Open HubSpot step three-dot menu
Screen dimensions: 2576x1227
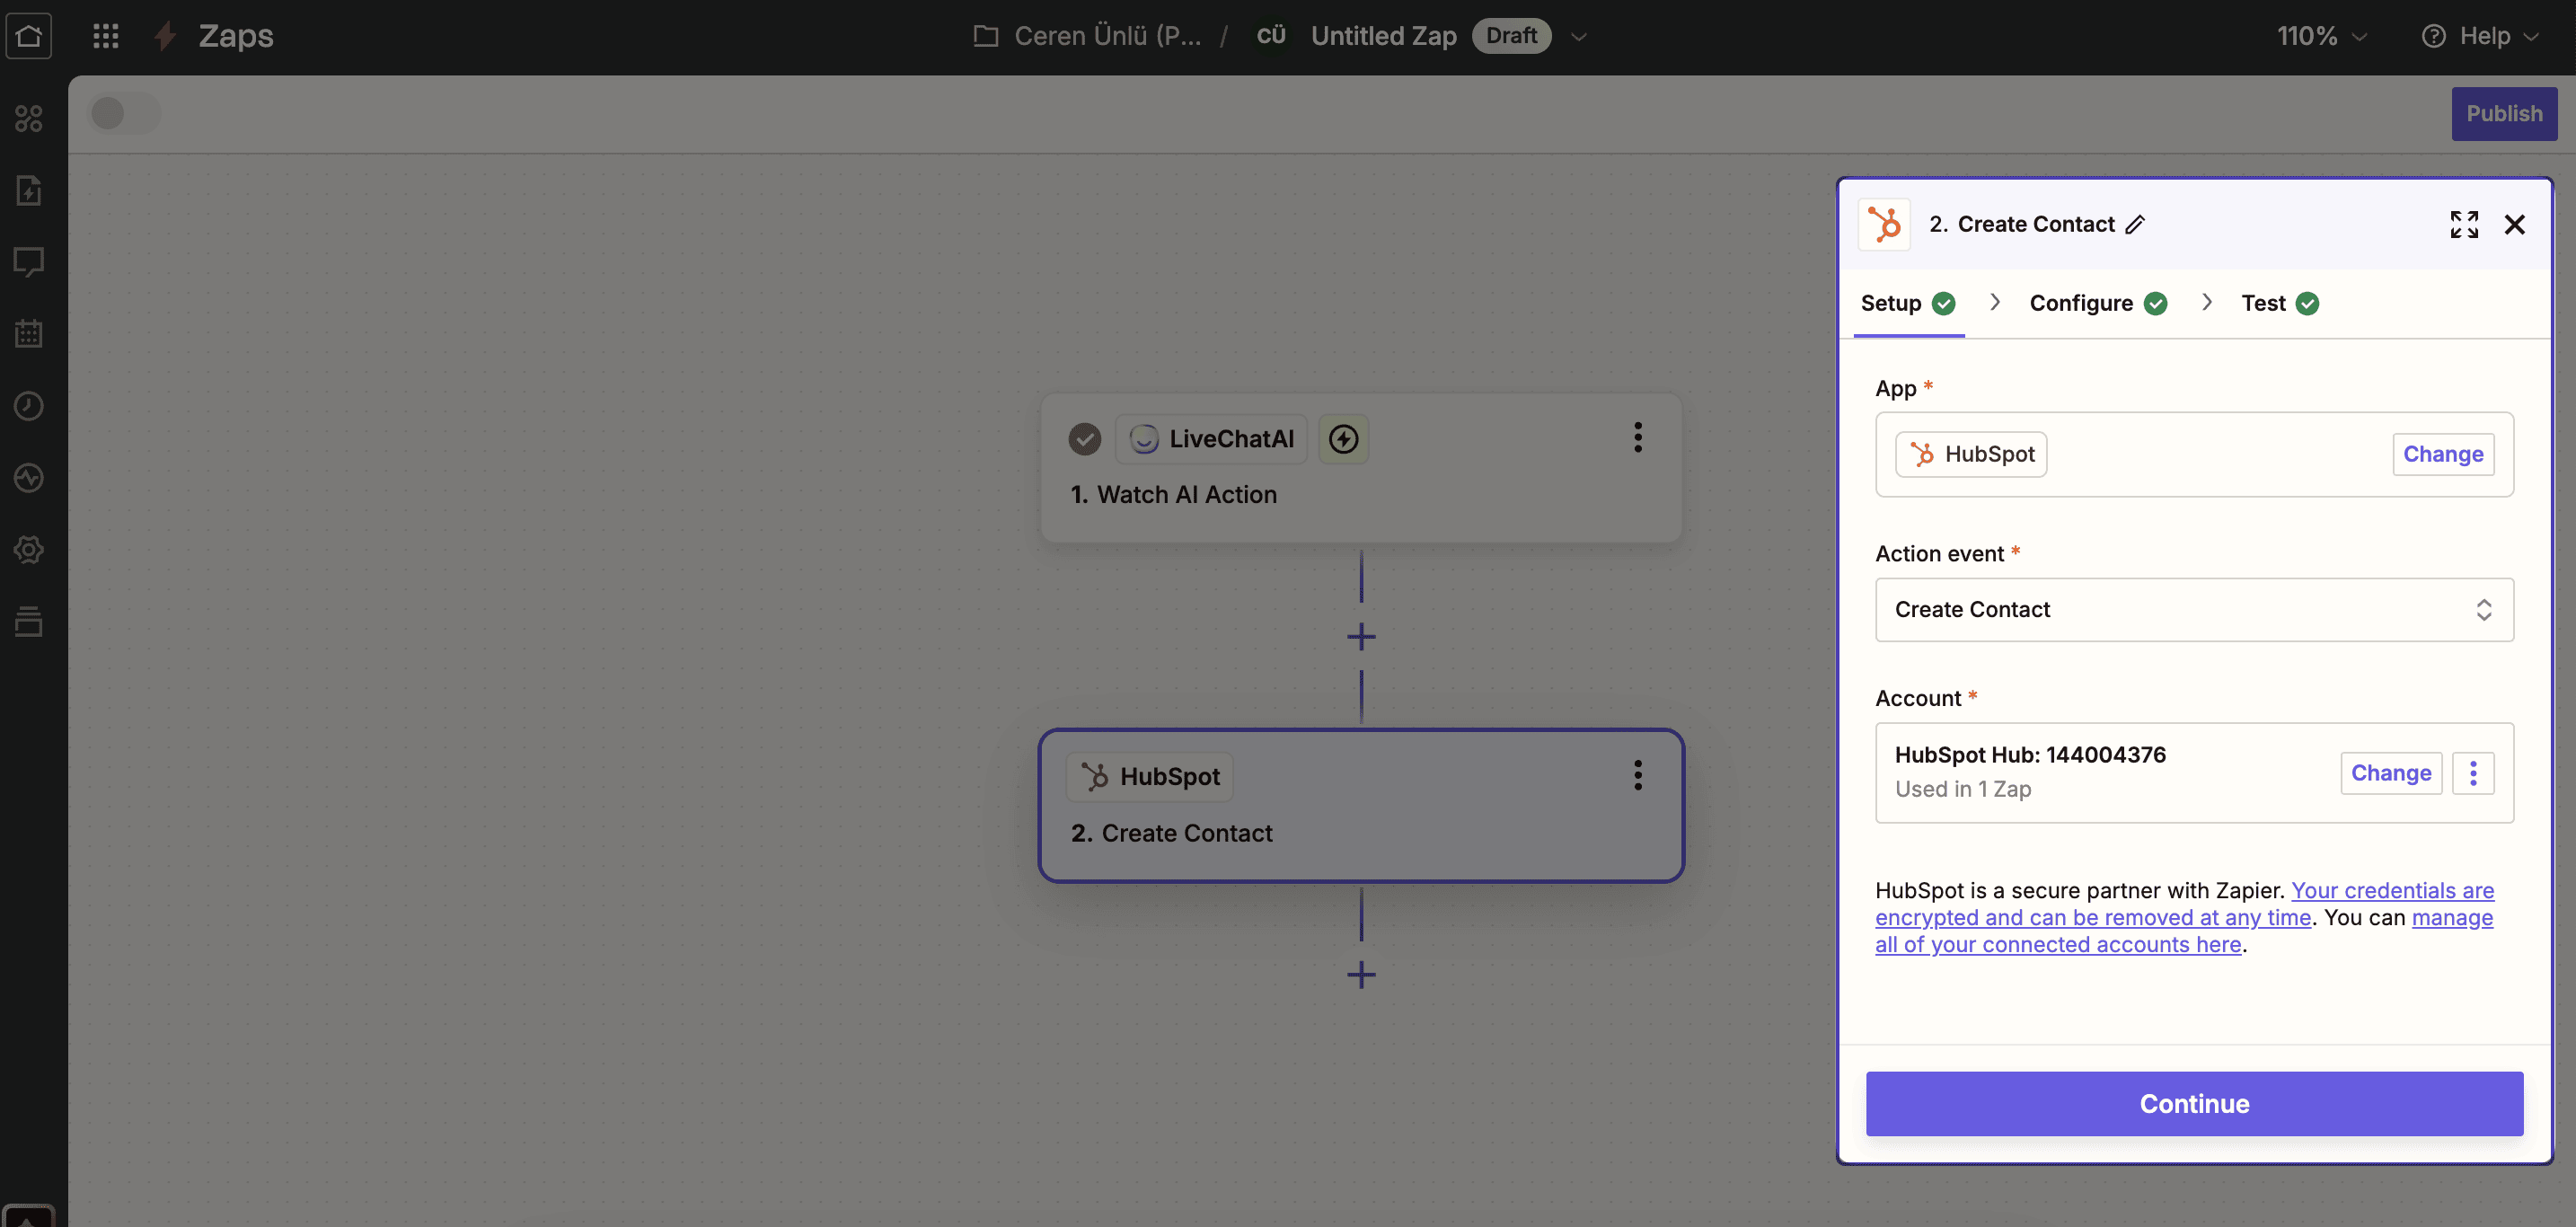tap(1637, 775)
